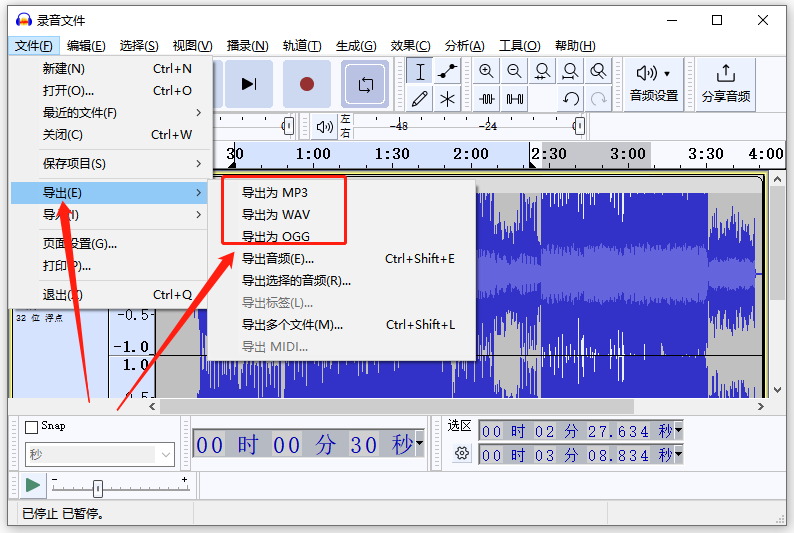Fit project to width zoom icon

(x=570, y=71)
